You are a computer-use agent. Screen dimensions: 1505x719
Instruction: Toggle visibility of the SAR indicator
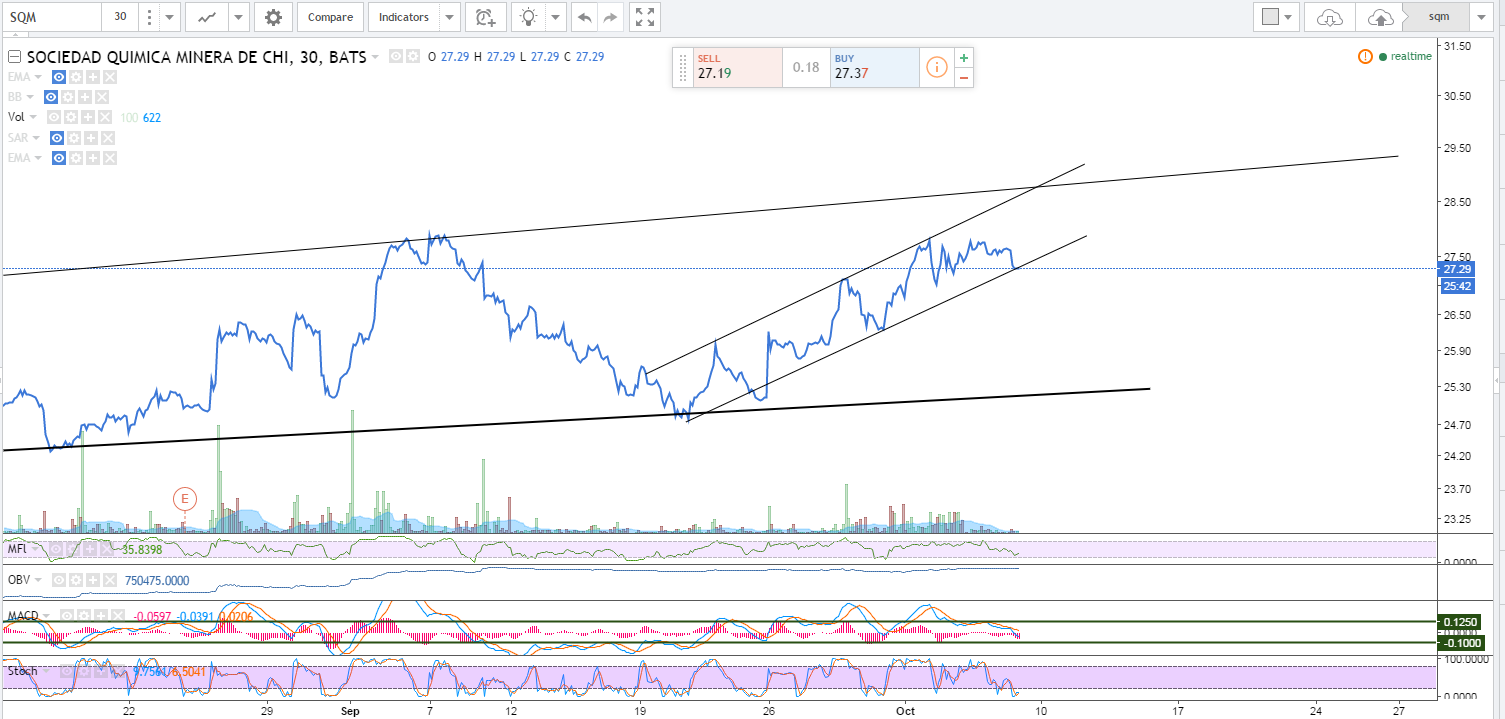[58, 137]
